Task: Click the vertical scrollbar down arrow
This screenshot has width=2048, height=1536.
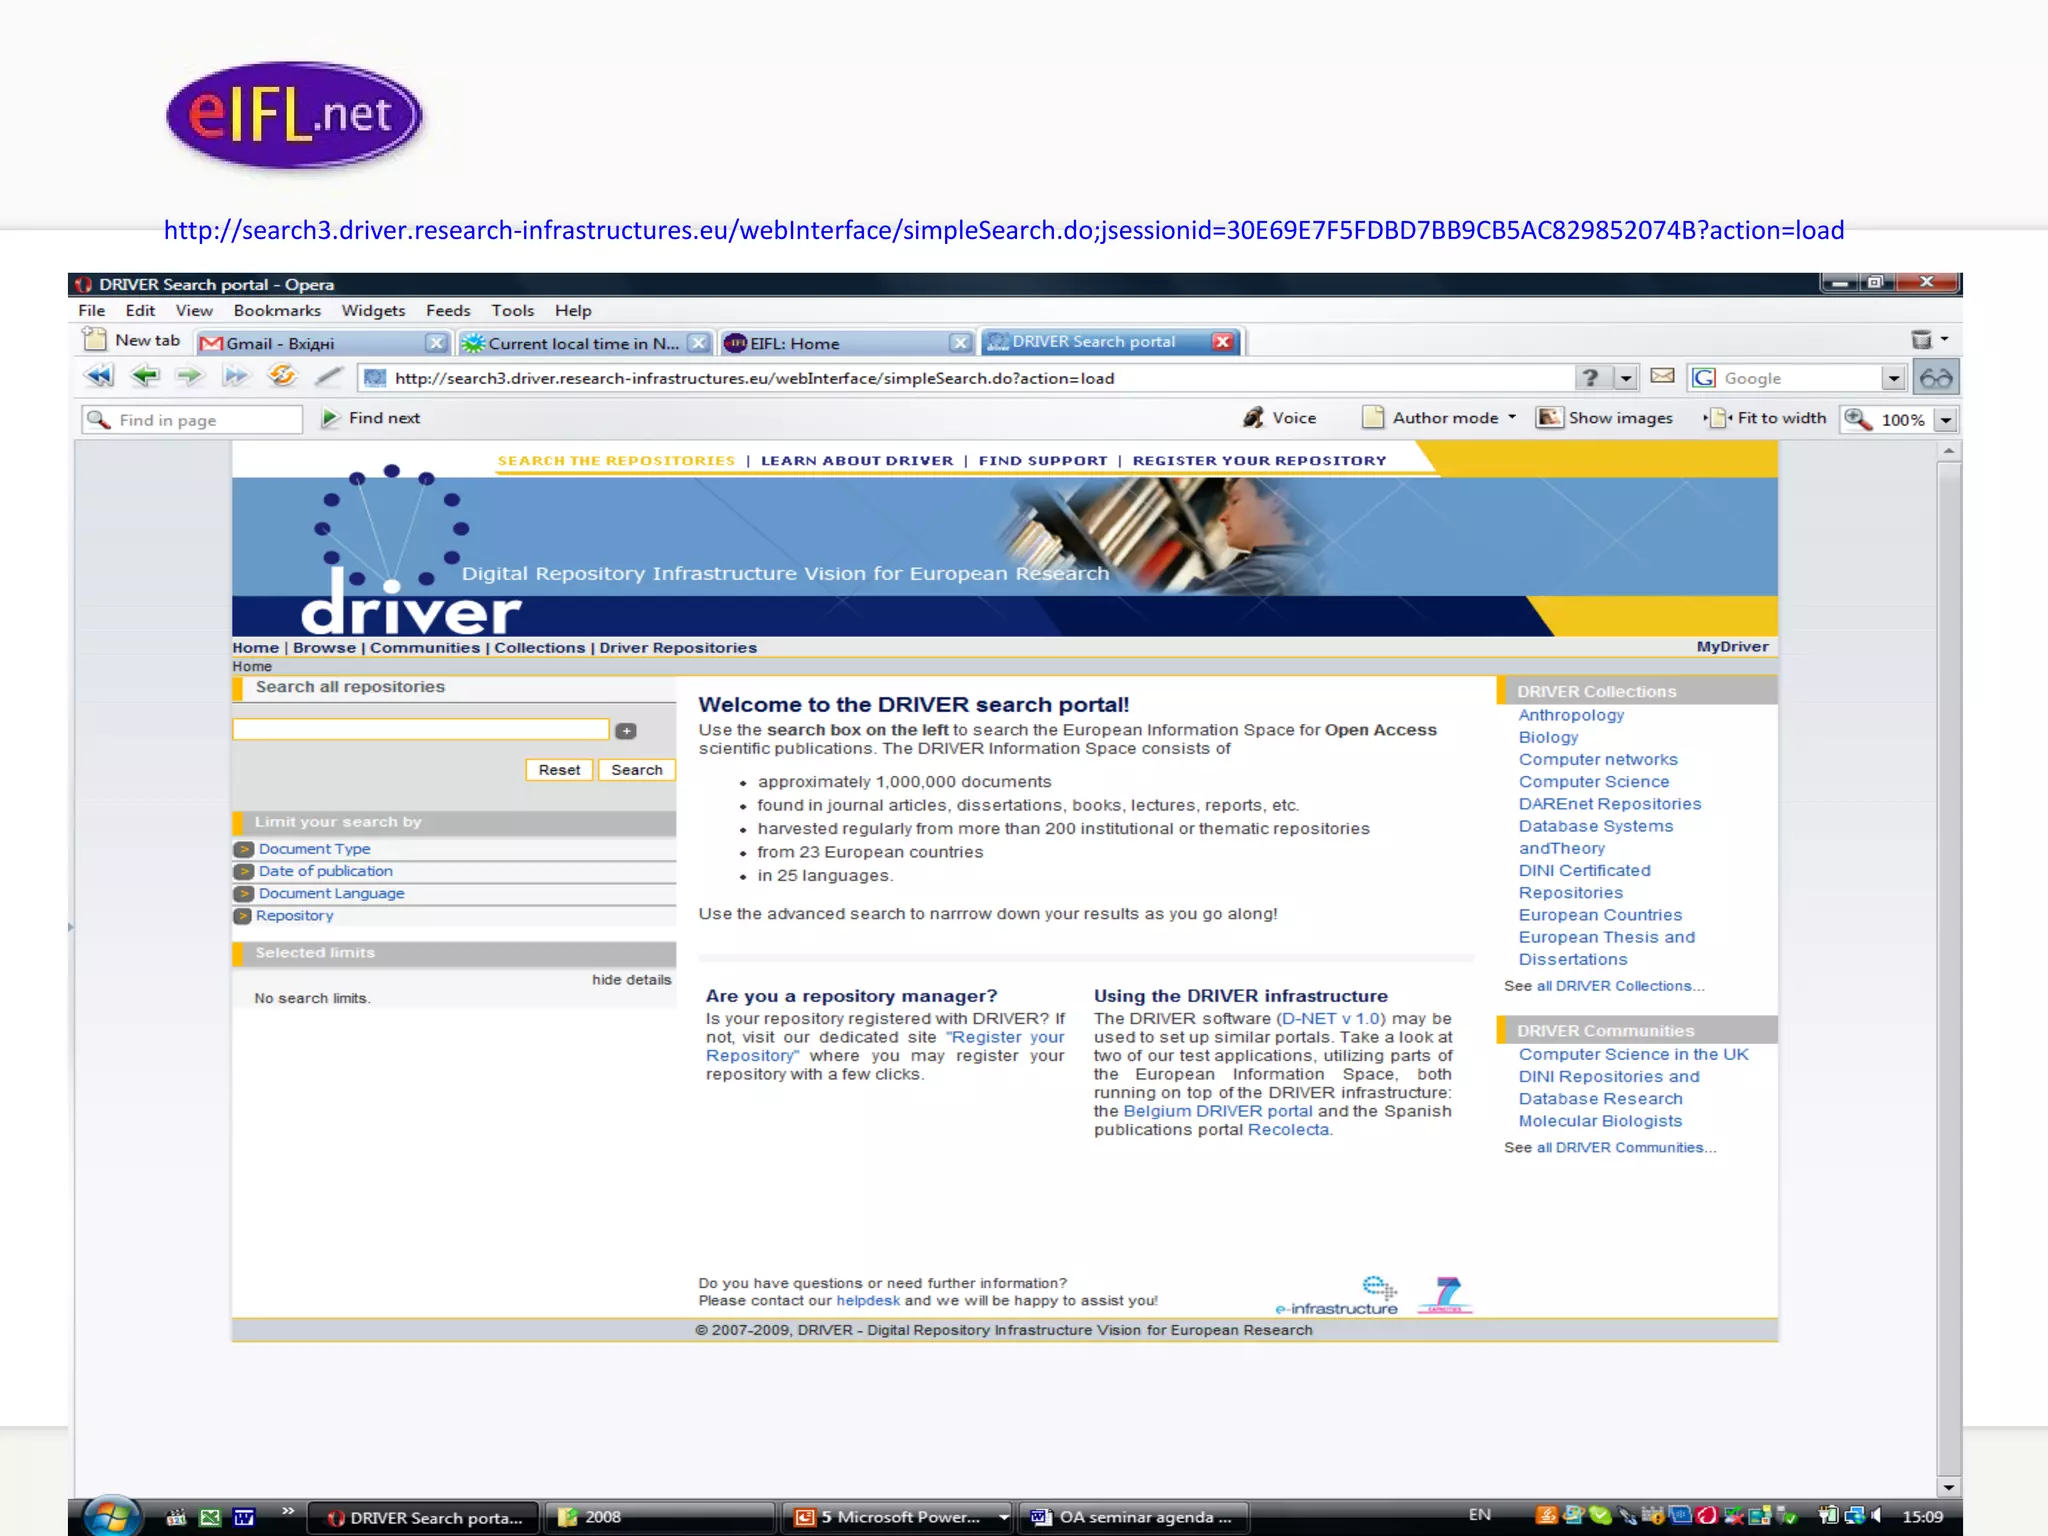Action: 1948,1487
